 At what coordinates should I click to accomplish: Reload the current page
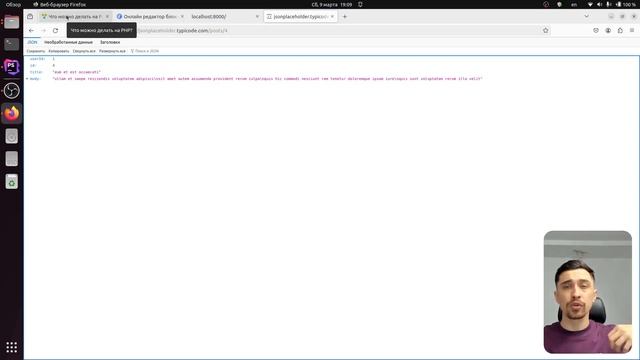56,31
